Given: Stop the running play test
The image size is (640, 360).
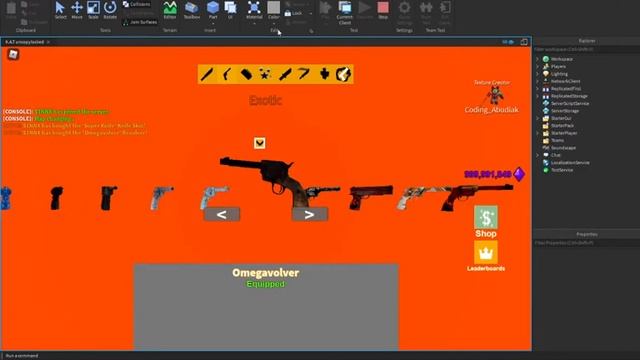Looking at the screenshot, I should point(383,10).
